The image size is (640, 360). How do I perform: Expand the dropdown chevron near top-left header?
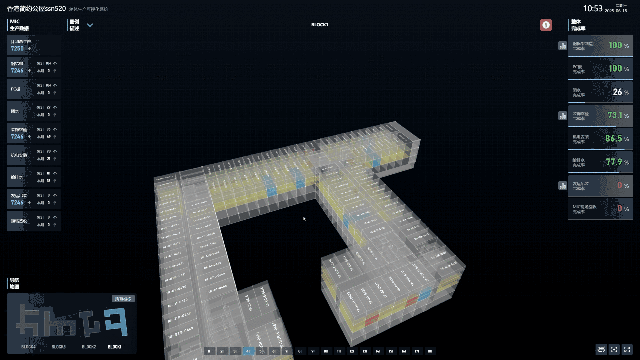point(90,25)
